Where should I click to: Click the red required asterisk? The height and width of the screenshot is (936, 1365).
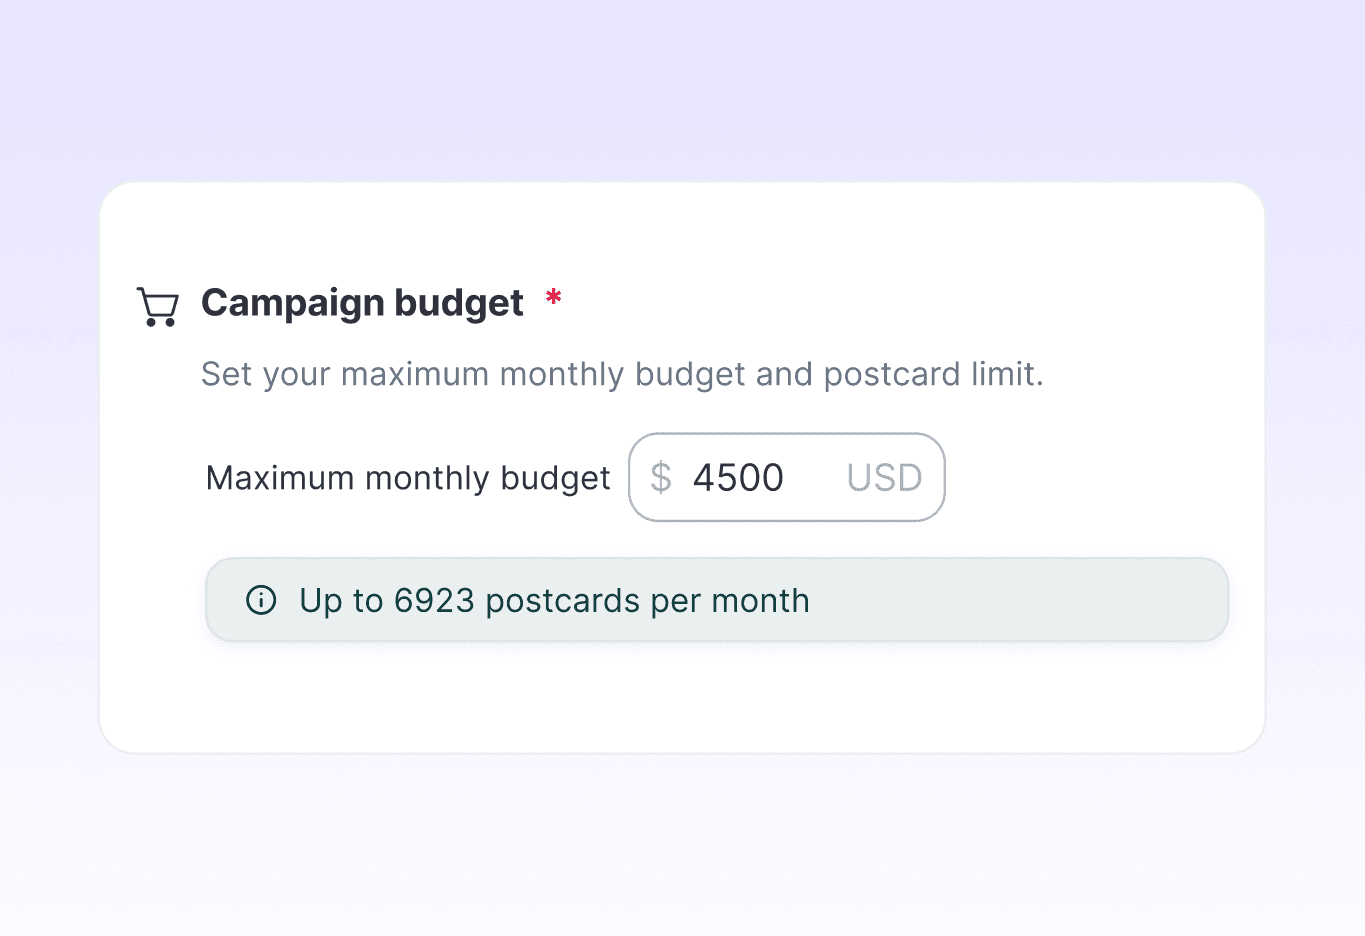553,297
